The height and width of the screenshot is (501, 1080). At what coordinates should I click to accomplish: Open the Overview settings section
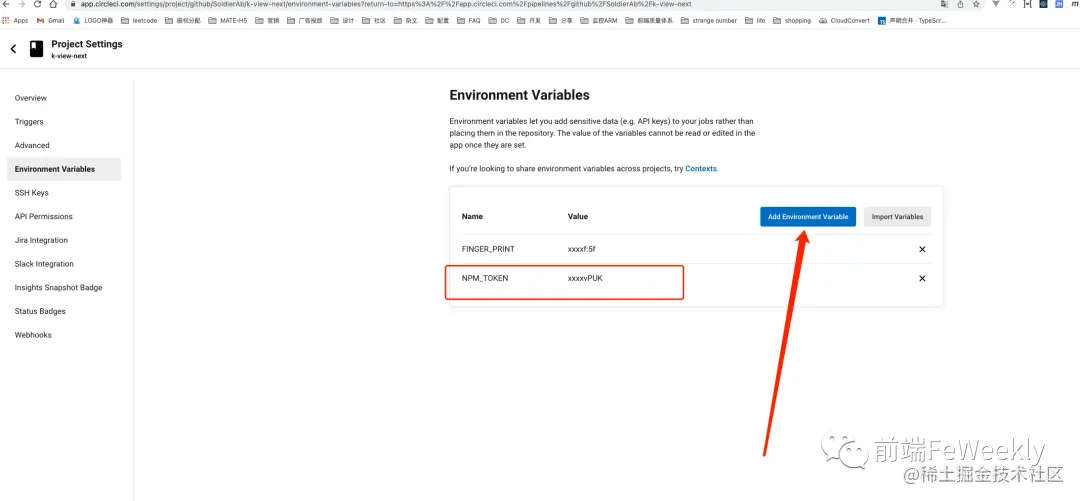coord(31,98)
